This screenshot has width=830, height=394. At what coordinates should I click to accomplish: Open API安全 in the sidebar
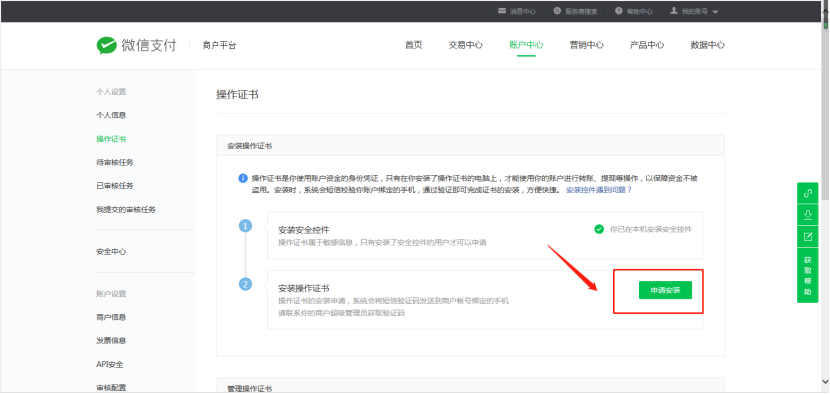point(110,364)
